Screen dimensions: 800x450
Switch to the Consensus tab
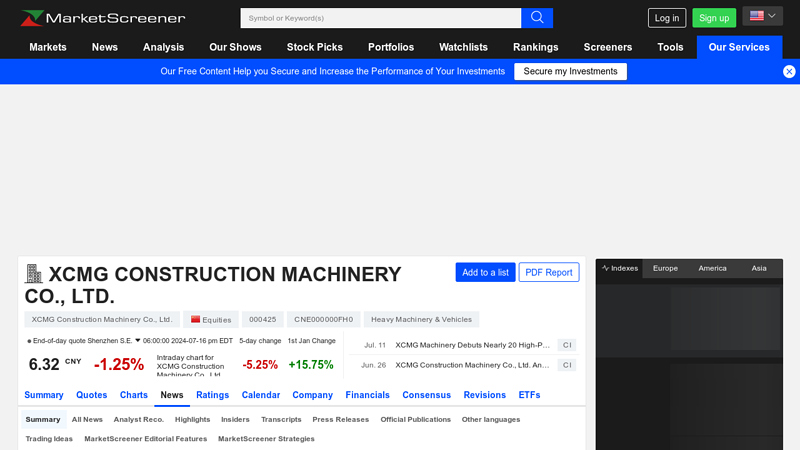pyautogui.click(x=427, y=395)
